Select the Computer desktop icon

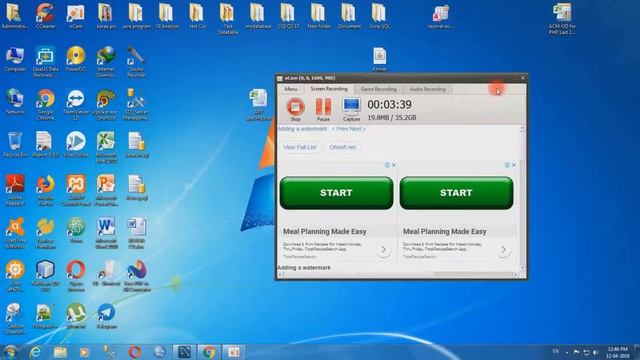[x=15, y=59]
